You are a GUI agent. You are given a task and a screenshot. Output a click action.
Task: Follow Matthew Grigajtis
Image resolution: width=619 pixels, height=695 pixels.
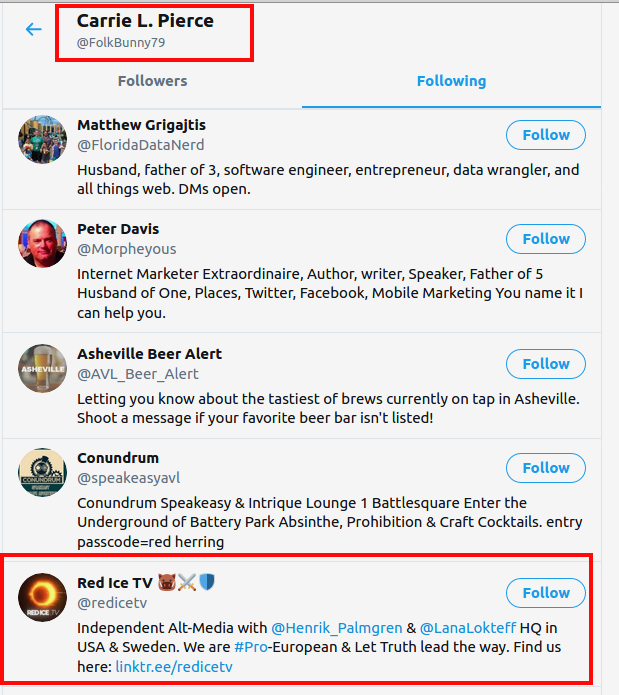545,135
